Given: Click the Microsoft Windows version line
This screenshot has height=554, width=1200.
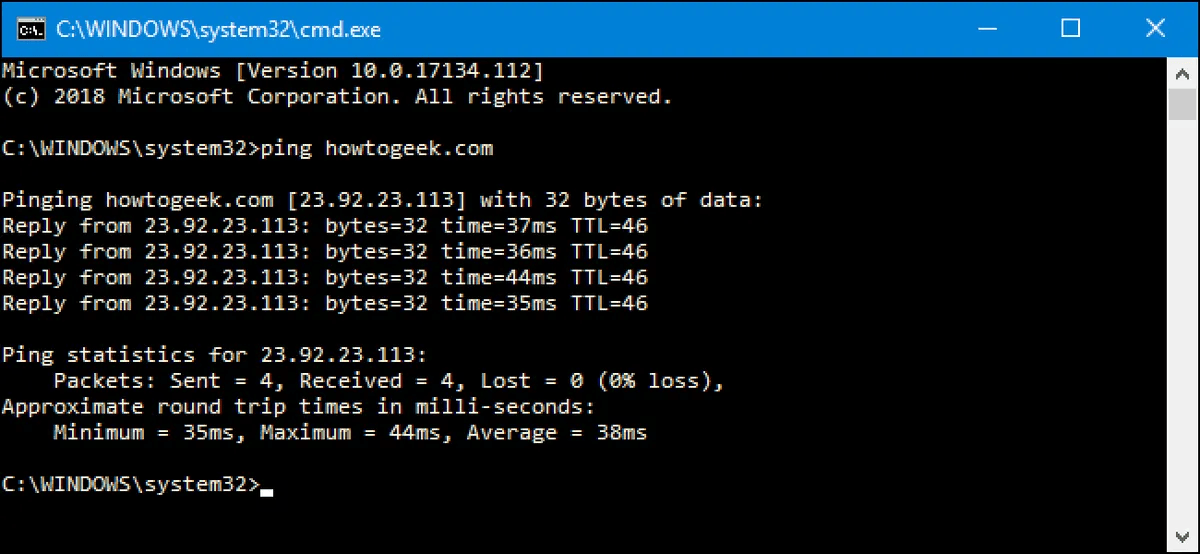Looking at the screenshot, I should coord(272,71).
